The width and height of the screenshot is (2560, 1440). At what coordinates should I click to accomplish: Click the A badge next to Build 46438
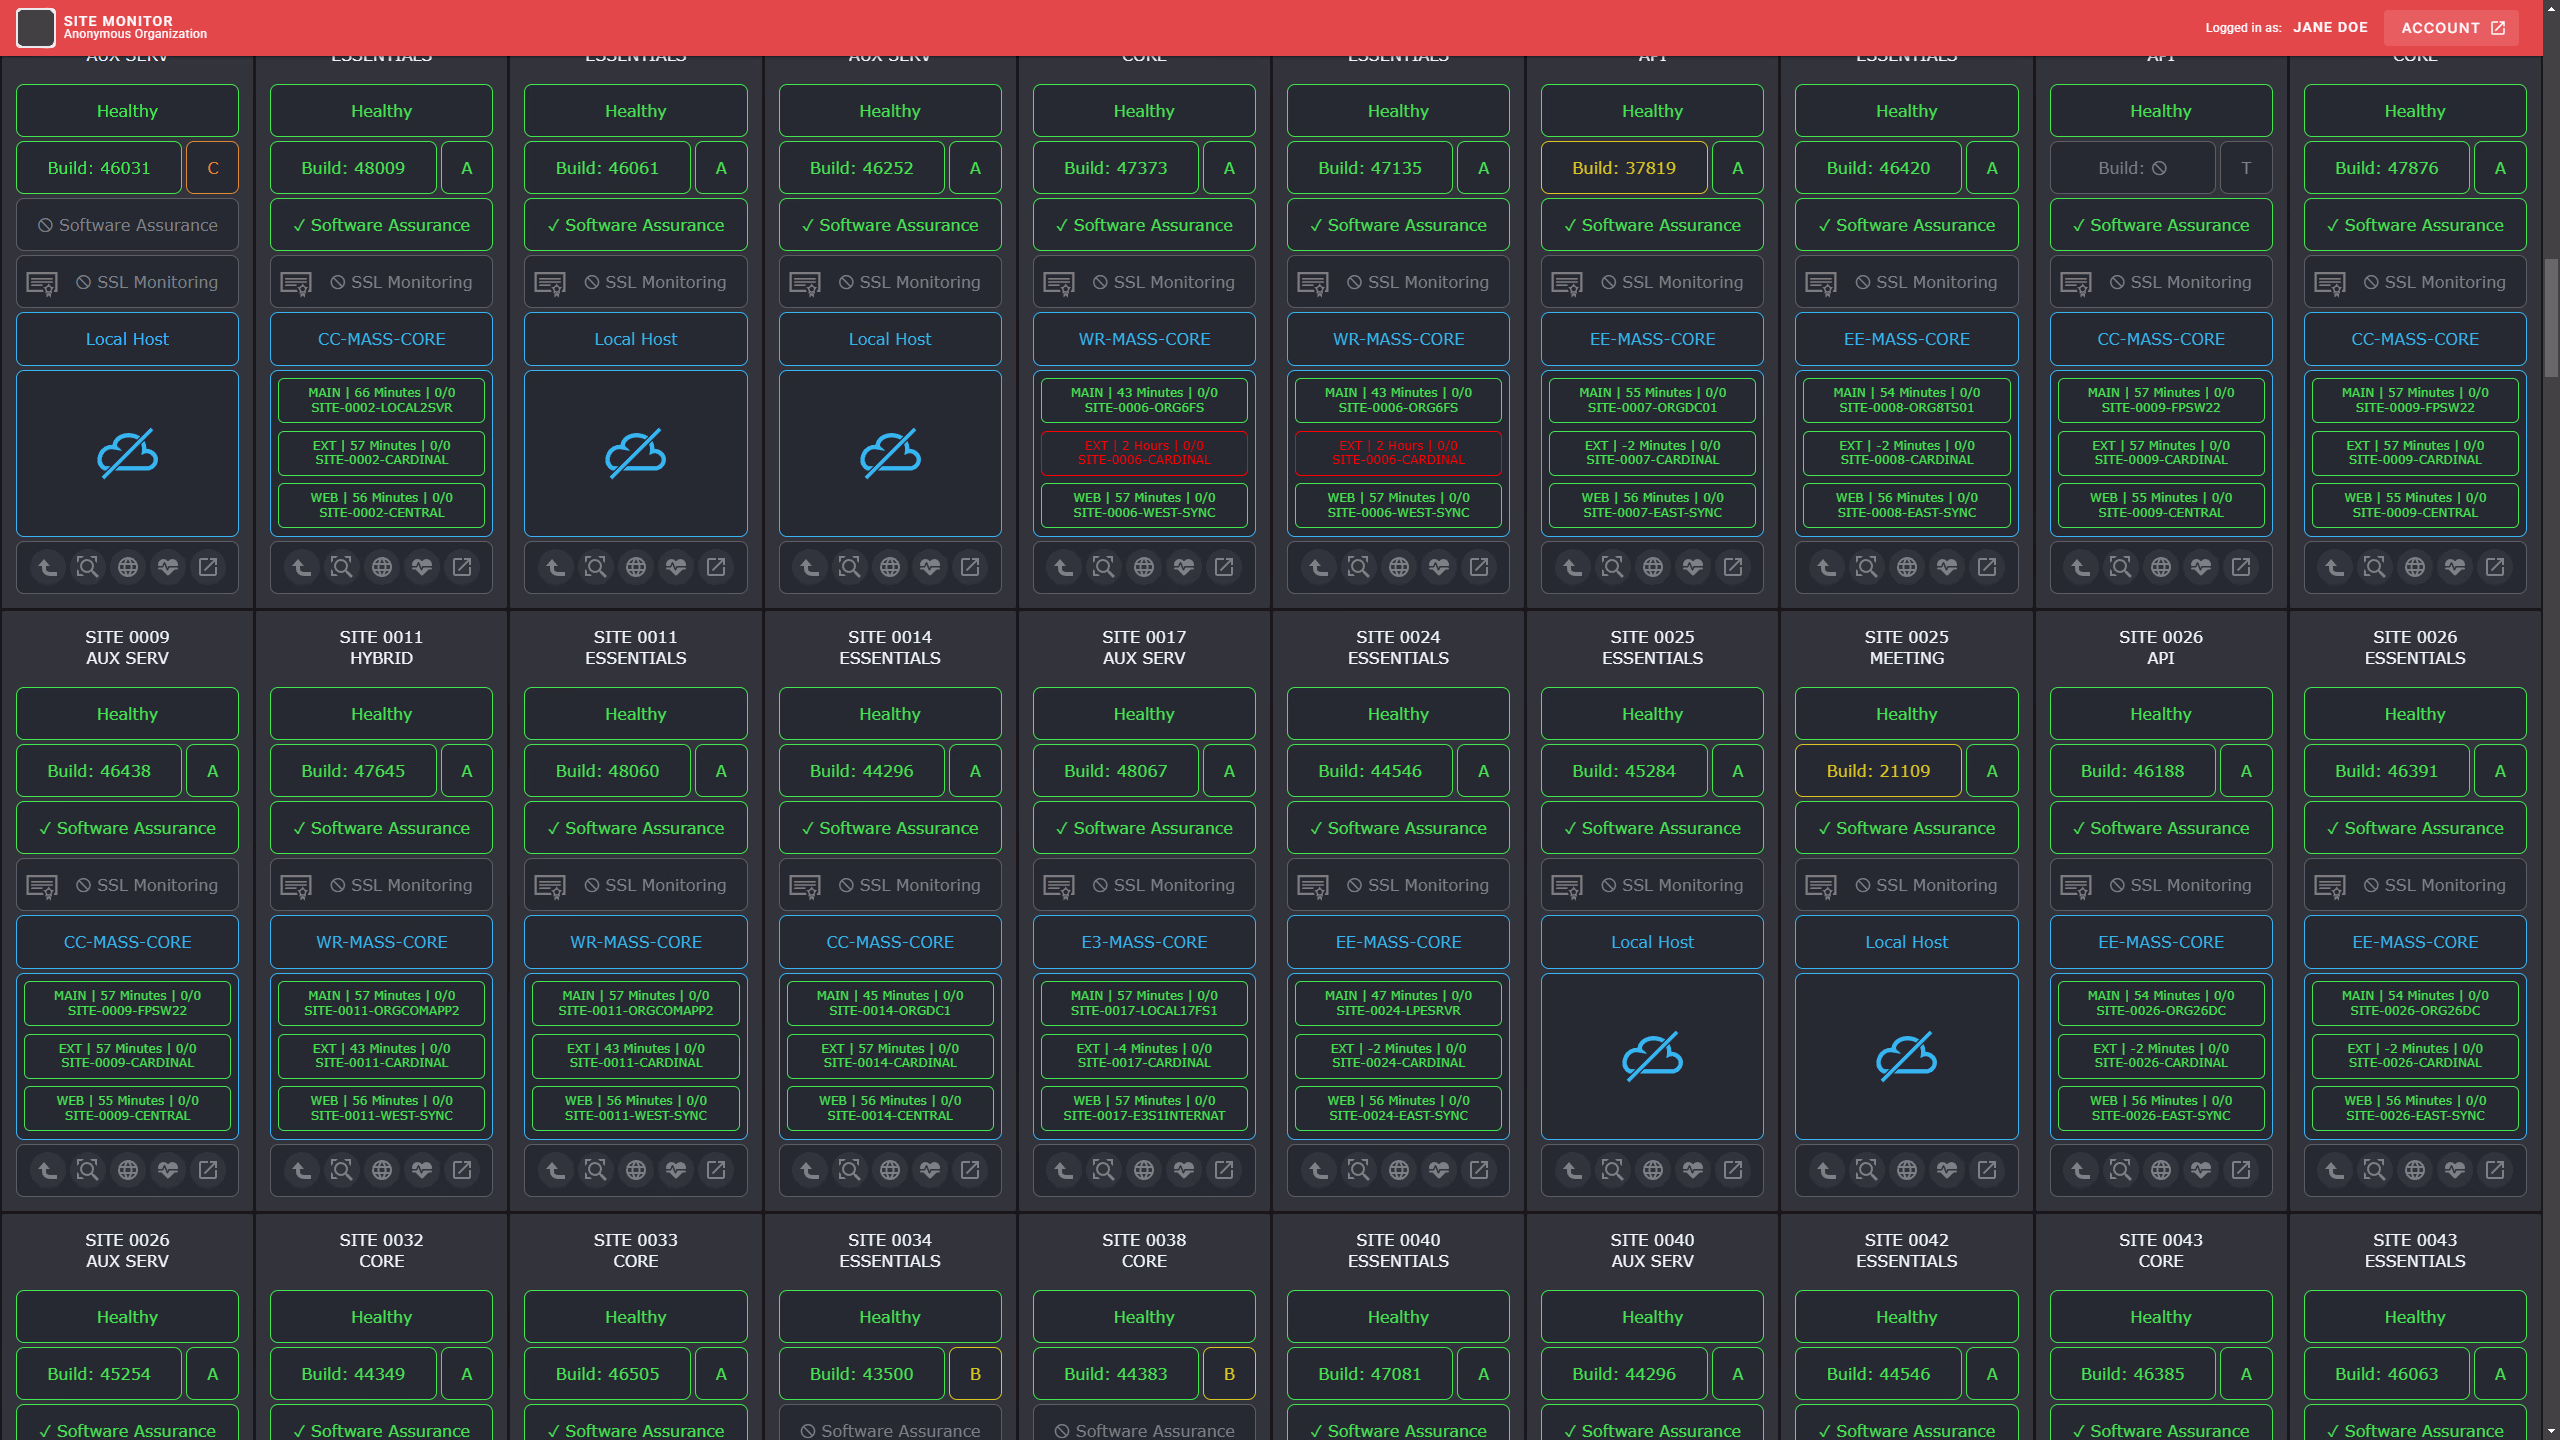coord(211,770)
